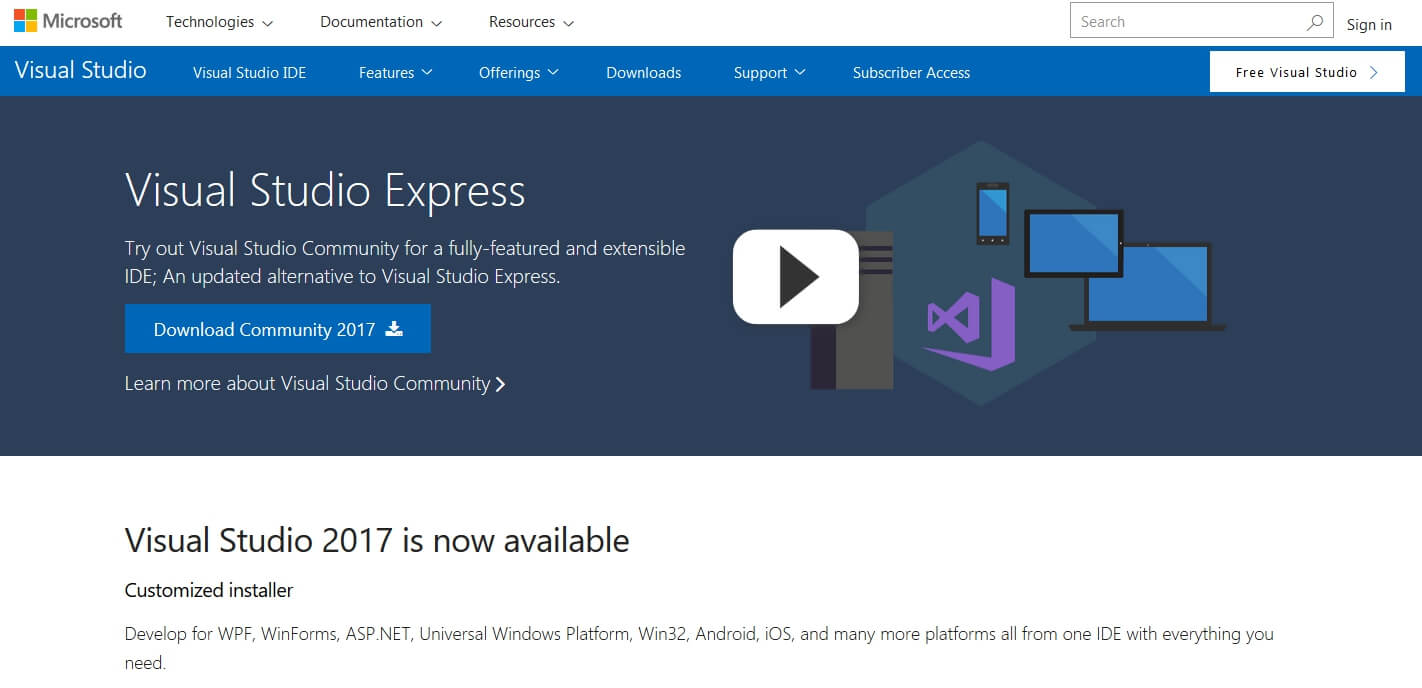Open the Downloads page
This screenshot has width=1422, height=688.
coord(644,72)
